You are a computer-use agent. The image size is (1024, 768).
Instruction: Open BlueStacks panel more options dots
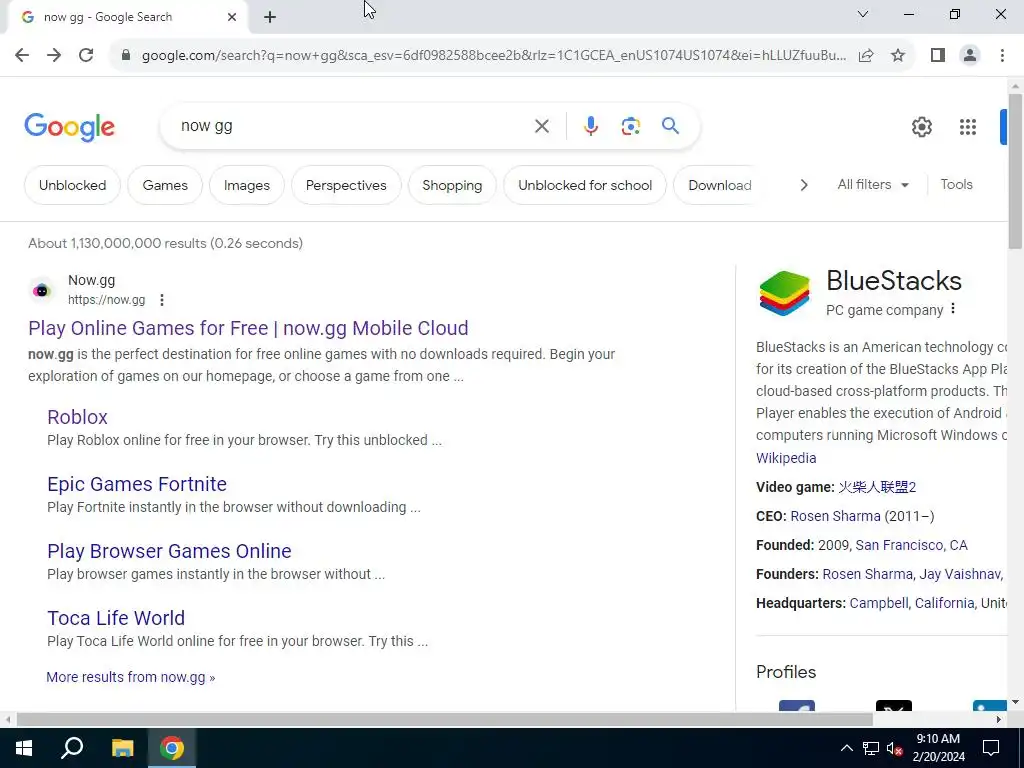click(953, 308)
